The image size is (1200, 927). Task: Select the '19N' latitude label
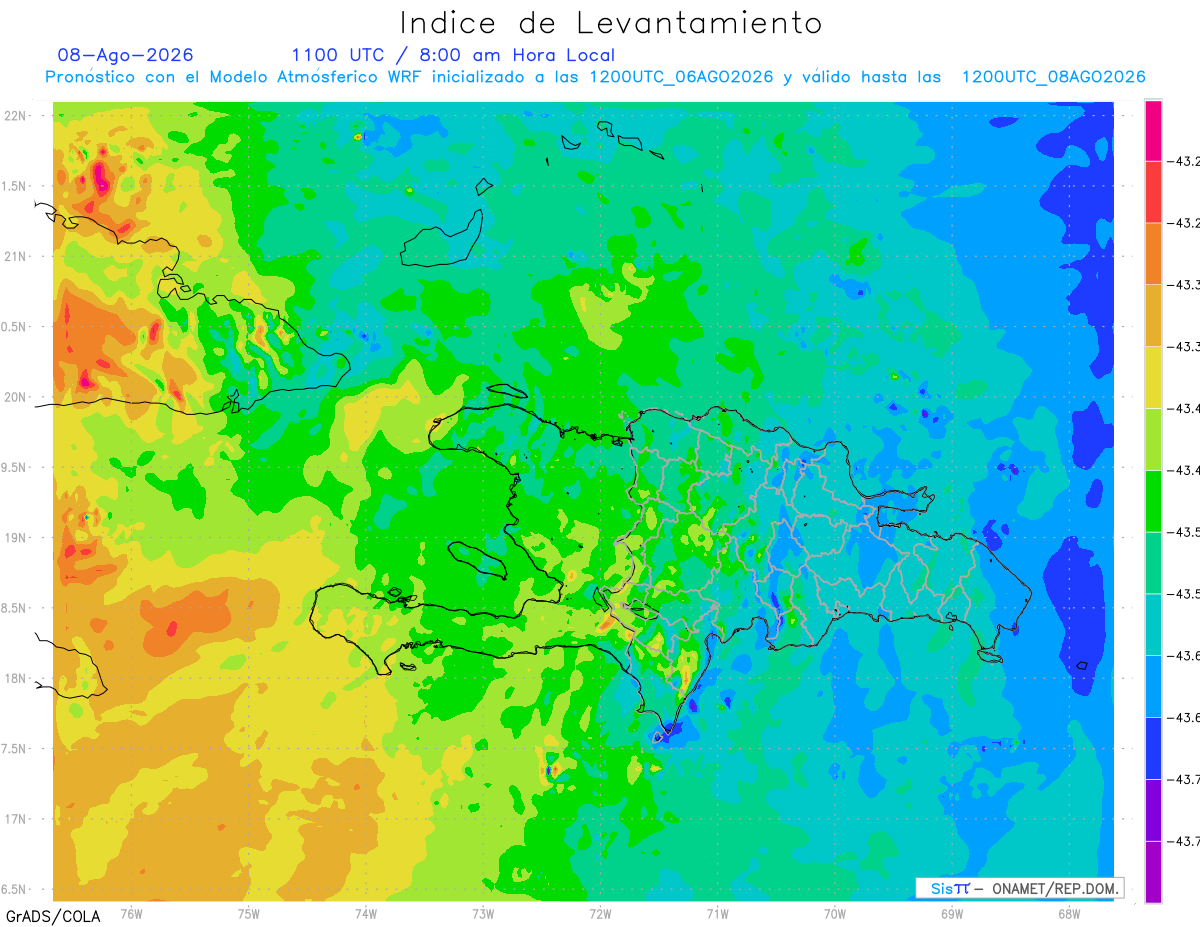tap(14, 538)
